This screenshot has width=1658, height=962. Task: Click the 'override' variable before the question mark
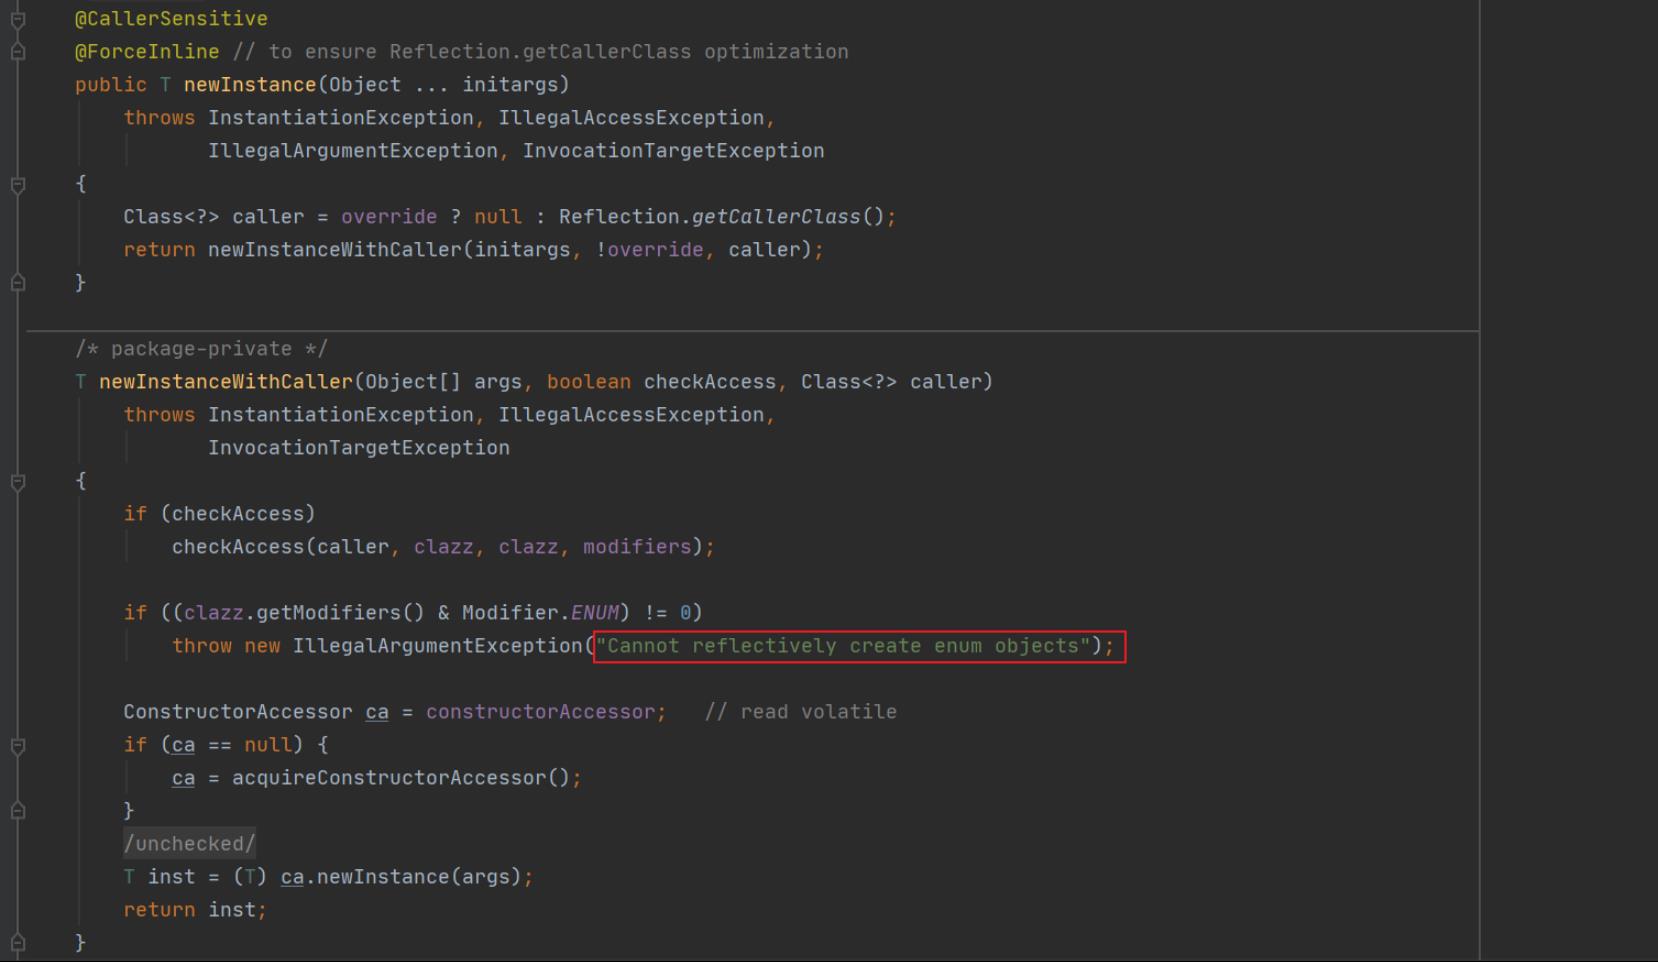(389, 217)
